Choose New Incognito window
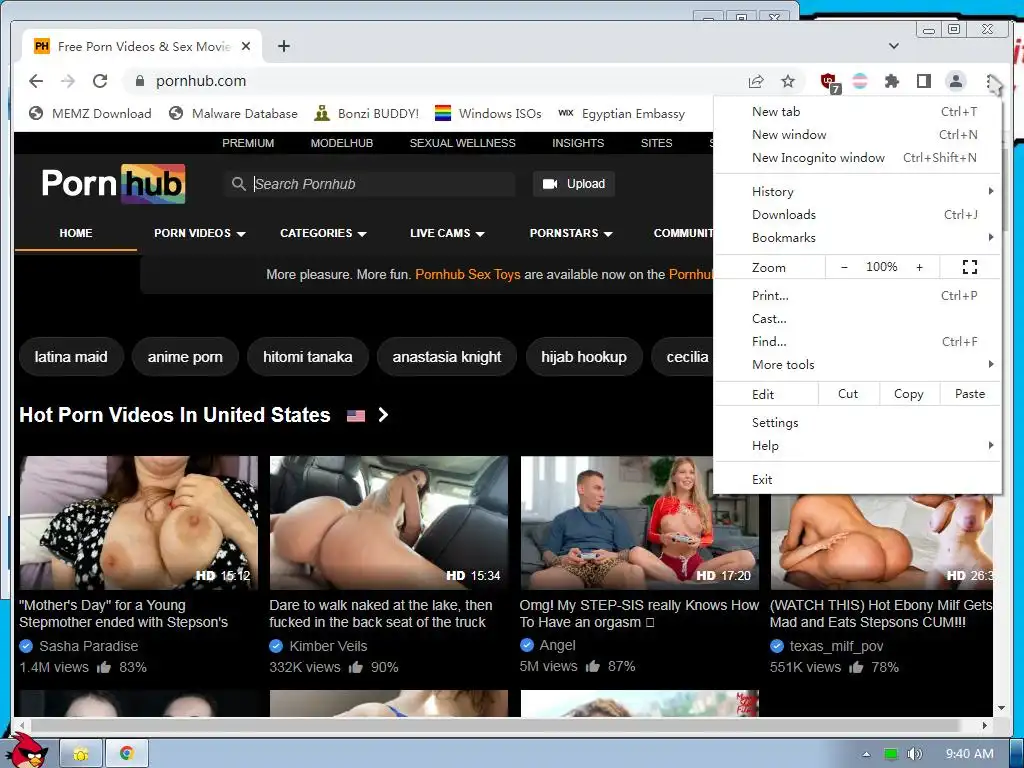This screenshot has height=768, width=1024. (x=857, y=157)
